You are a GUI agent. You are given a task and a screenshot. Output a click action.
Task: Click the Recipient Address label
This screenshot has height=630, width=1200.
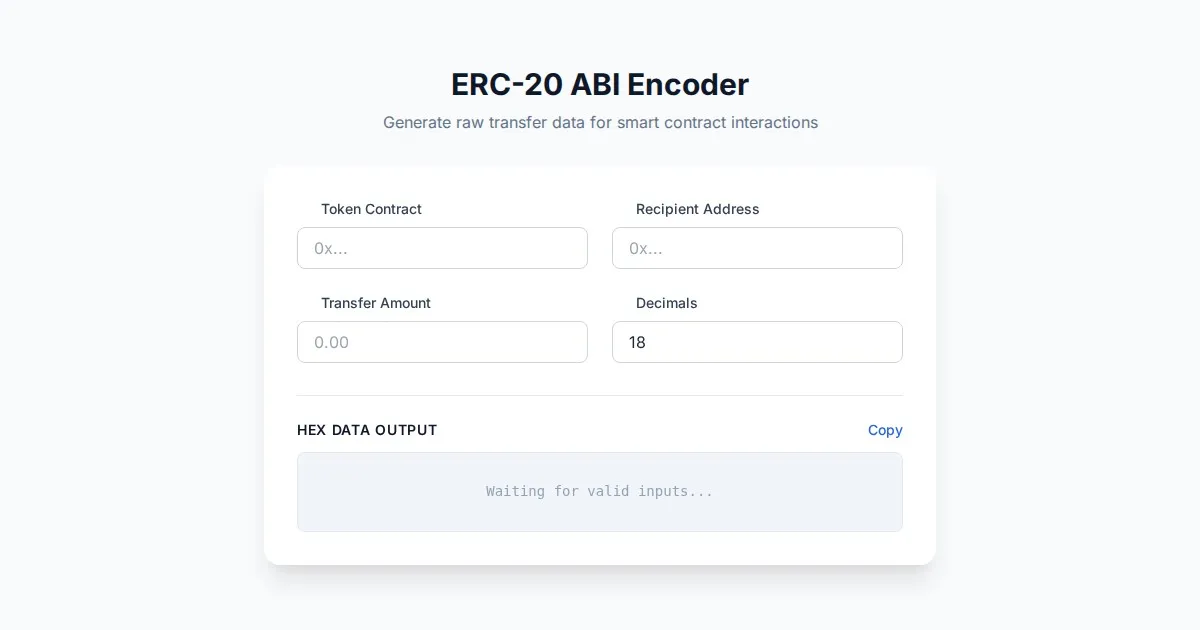click(697, 209)
